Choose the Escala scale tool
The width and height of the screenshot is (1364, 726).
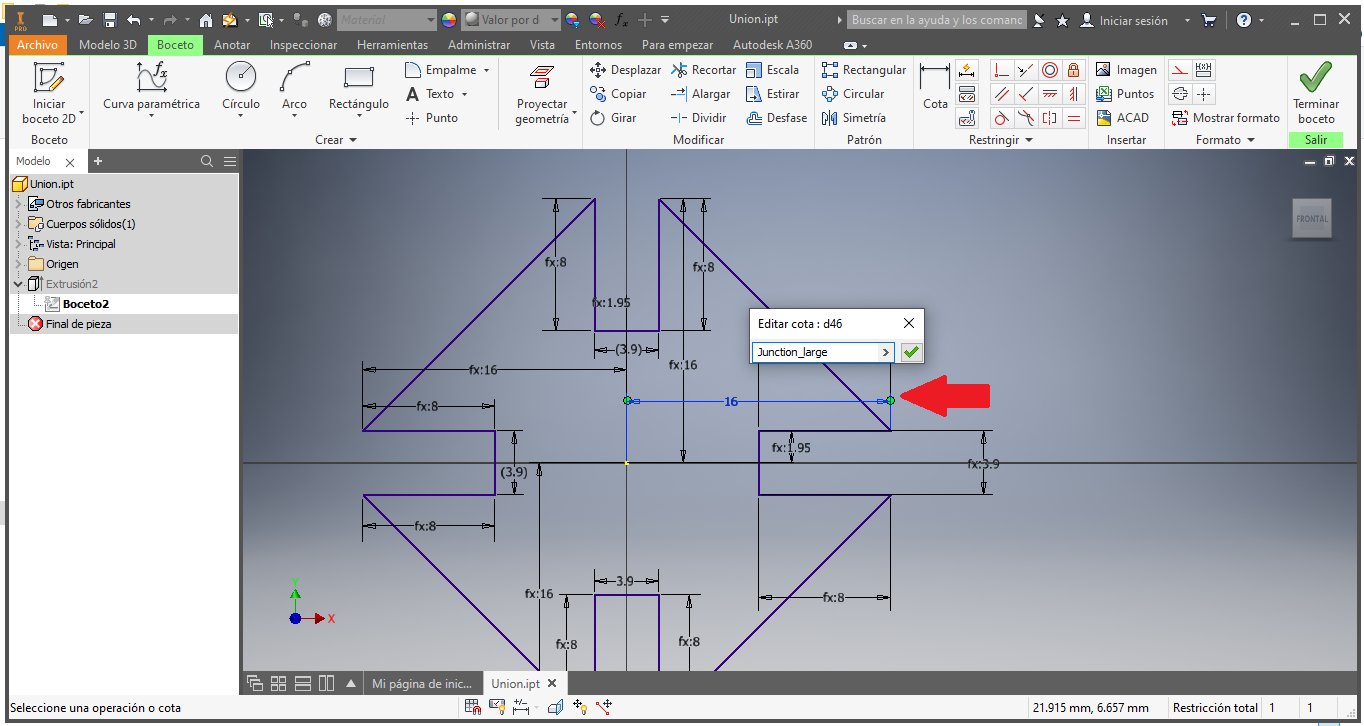772,70
